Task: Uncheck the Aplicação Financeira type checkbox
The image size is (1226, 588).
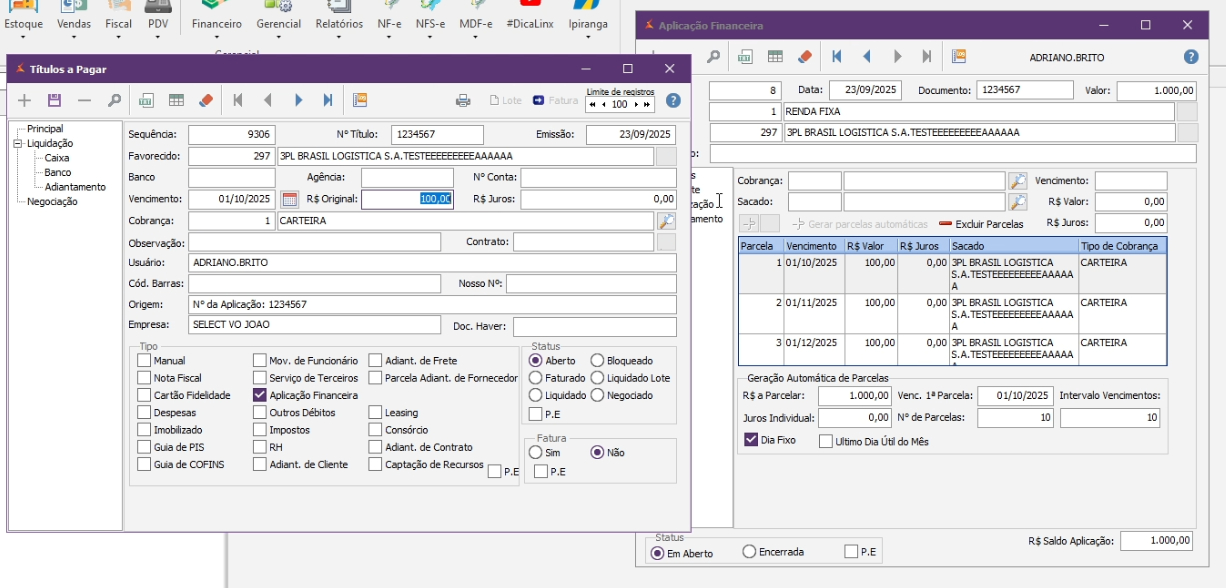Action: tap(259, 395)
